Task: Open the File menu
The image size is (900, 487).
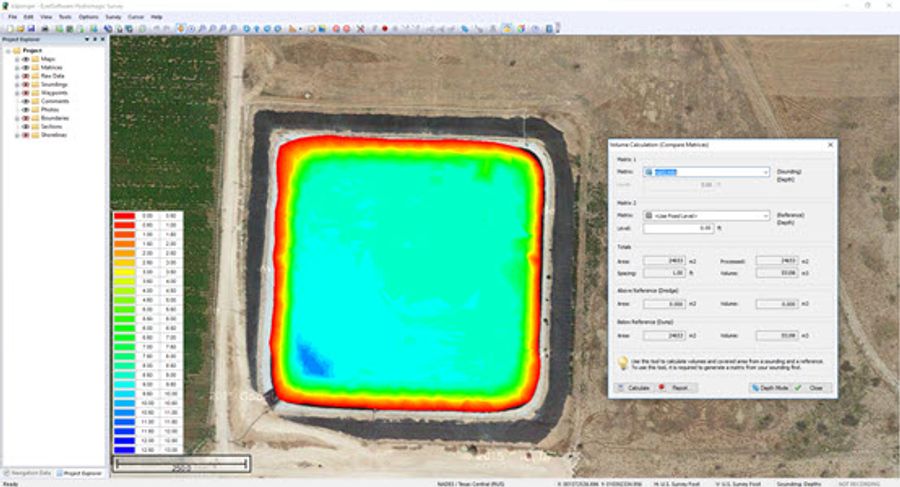Action: click(13, 17)
